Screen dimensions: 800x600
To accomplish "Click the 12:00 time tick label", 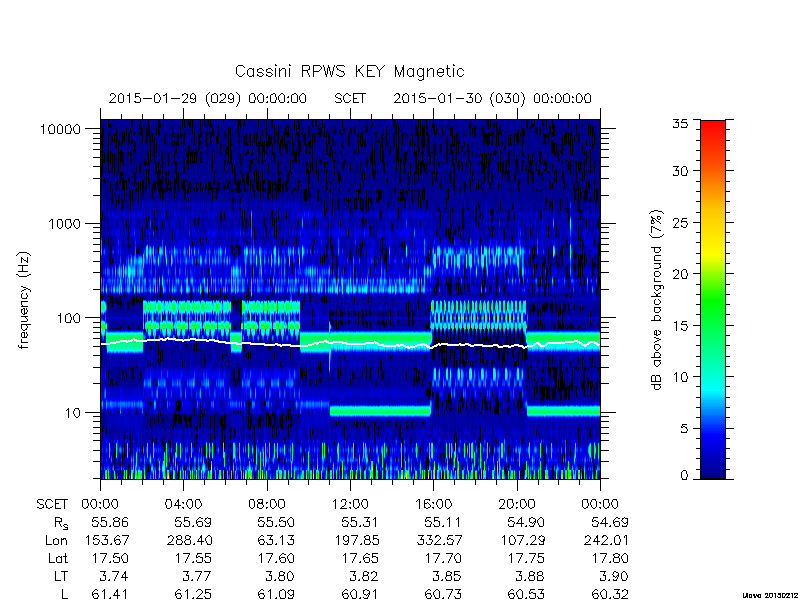I will click(x=350, y=505).
